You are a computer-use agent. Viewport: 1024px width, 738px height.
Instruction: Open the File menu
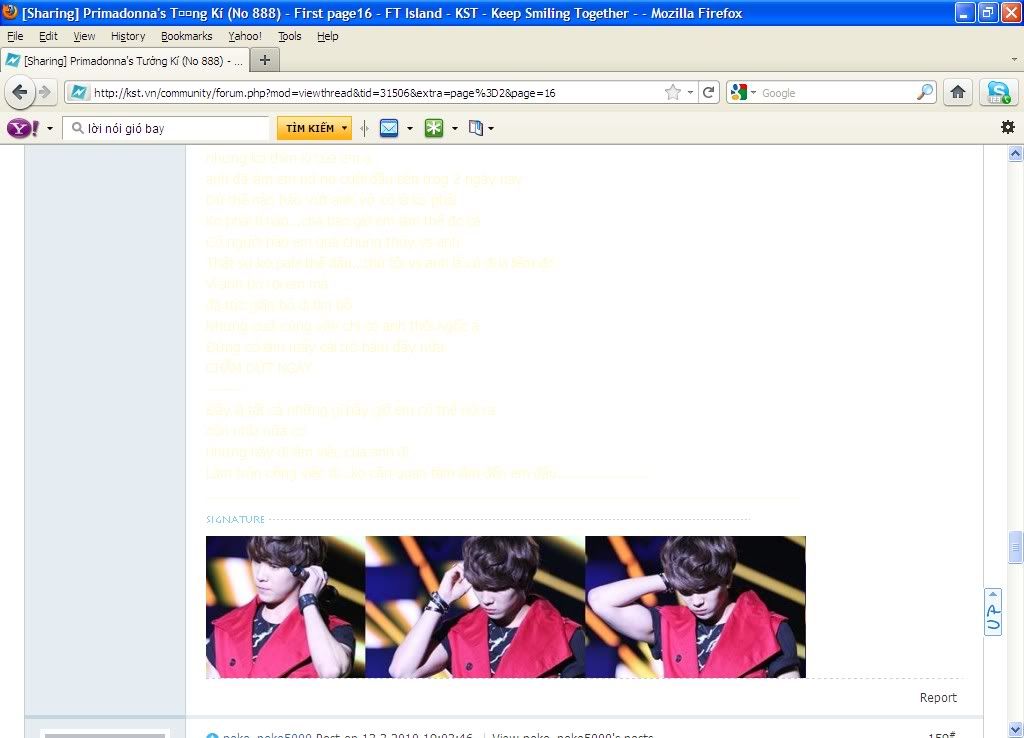pyautogui.click(x=15, y=36)
